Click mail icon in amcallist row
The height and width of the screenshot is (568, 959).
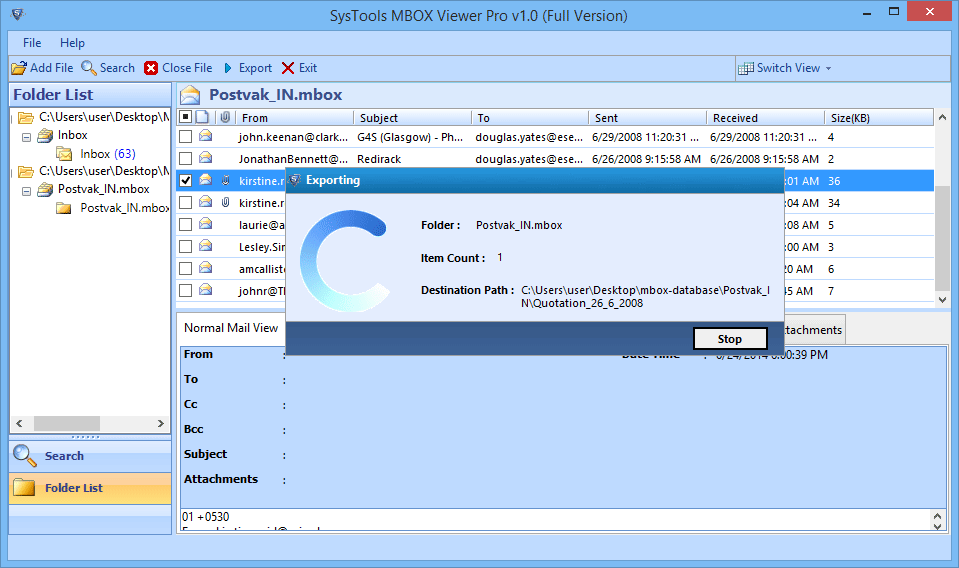206,268
